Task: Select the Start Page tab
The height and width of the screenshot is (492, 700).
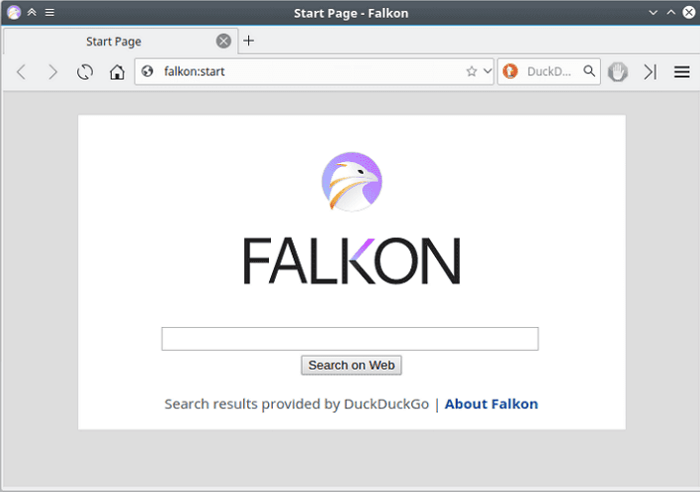Action: pyautogui.click(x=121, y=41)
